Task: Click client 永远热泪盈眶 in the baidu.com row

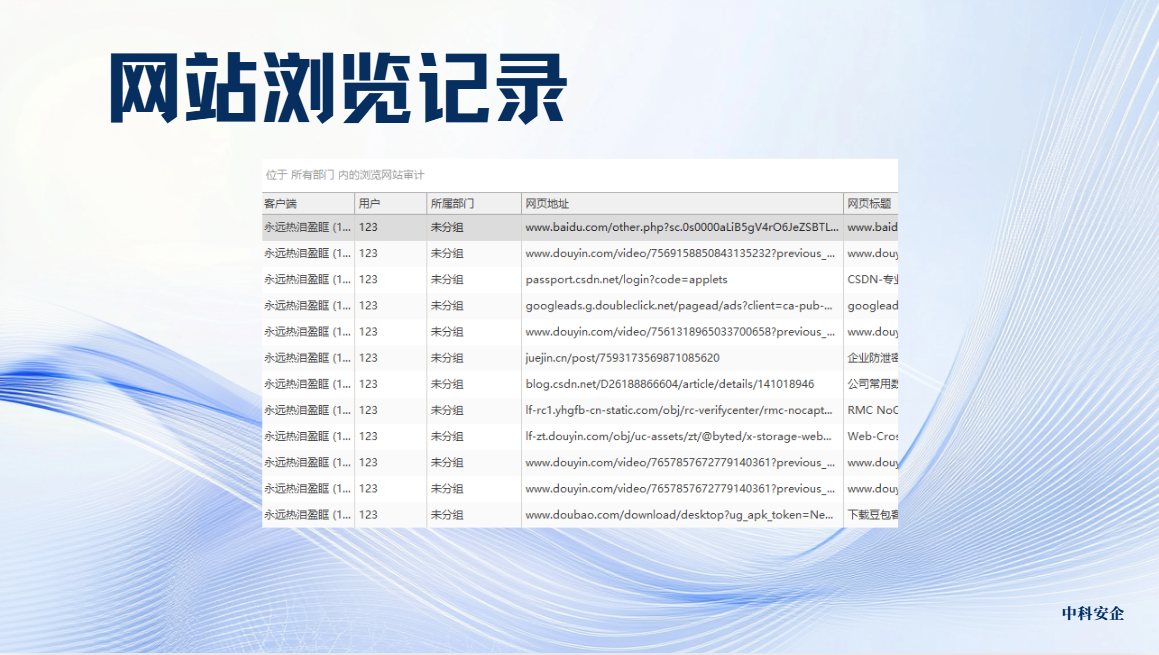Action: [307, 227]
